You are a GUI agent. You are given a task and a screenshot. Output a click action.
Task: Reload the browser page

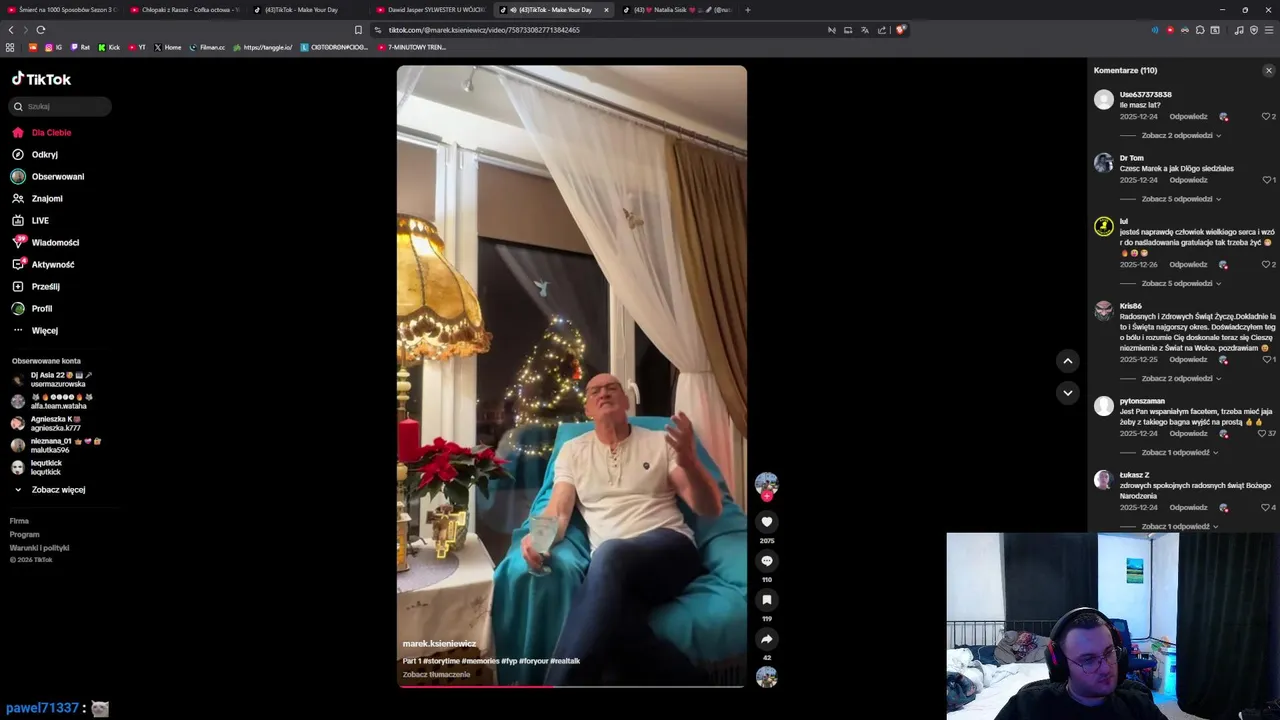click(41, 30)
